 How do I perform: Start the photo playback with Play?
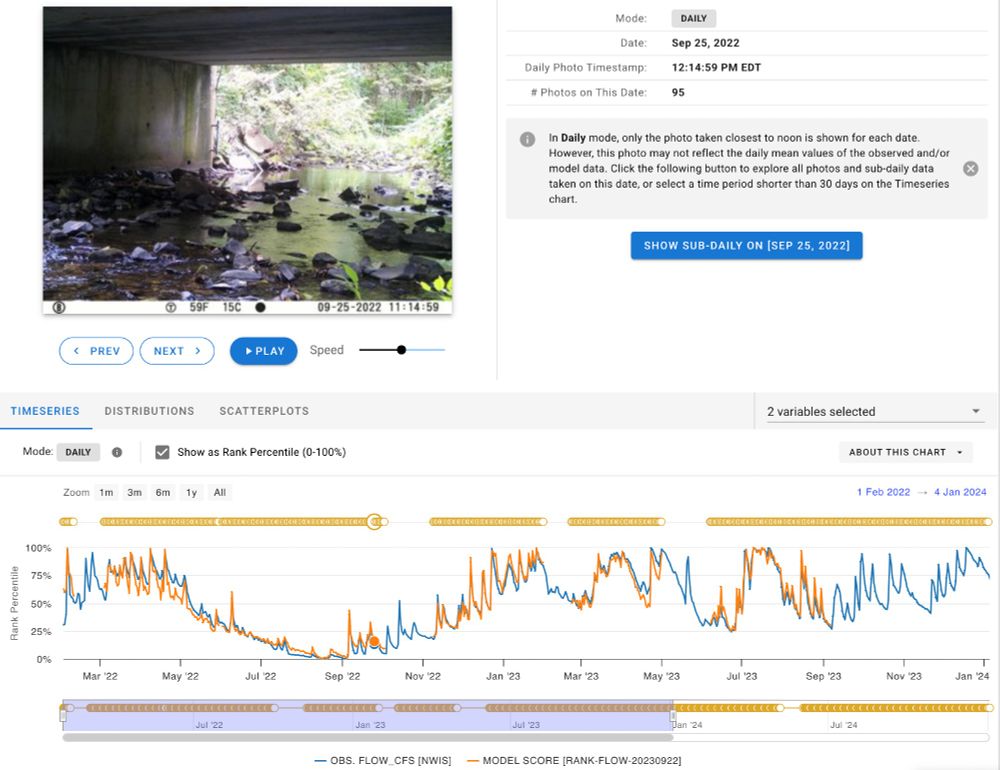[x=263, y=351]
